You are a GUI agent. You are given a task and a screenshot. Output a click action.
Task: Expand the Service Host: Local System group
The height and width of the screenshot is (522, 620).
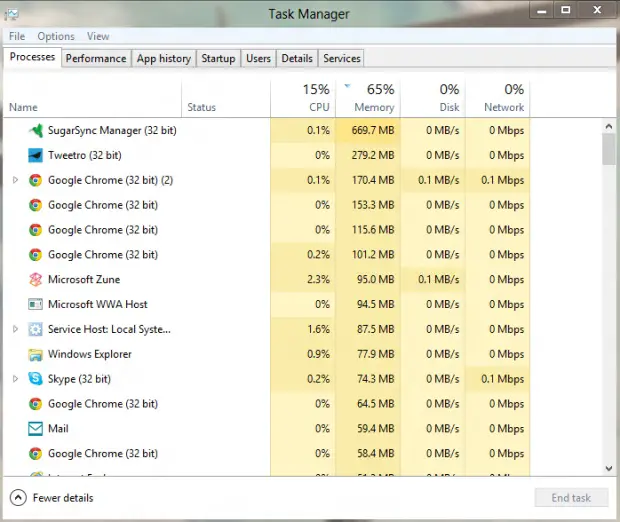(x=15, y=329)
